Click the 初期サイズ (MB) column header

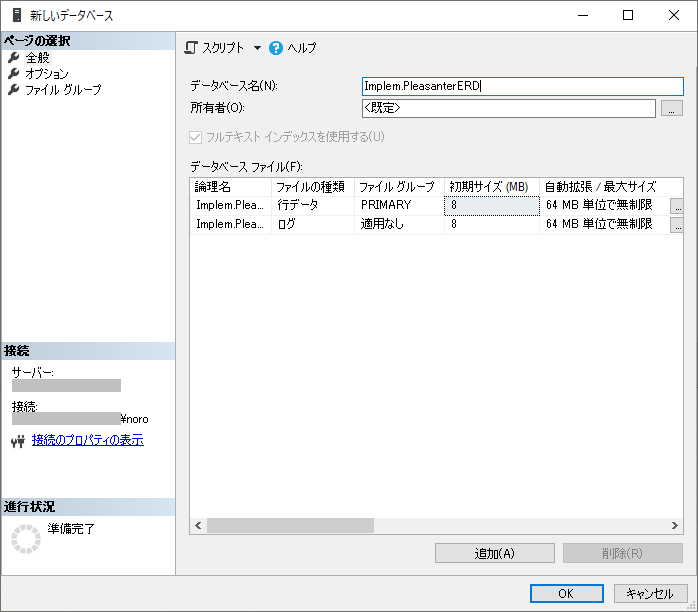[x=492, y=187]
